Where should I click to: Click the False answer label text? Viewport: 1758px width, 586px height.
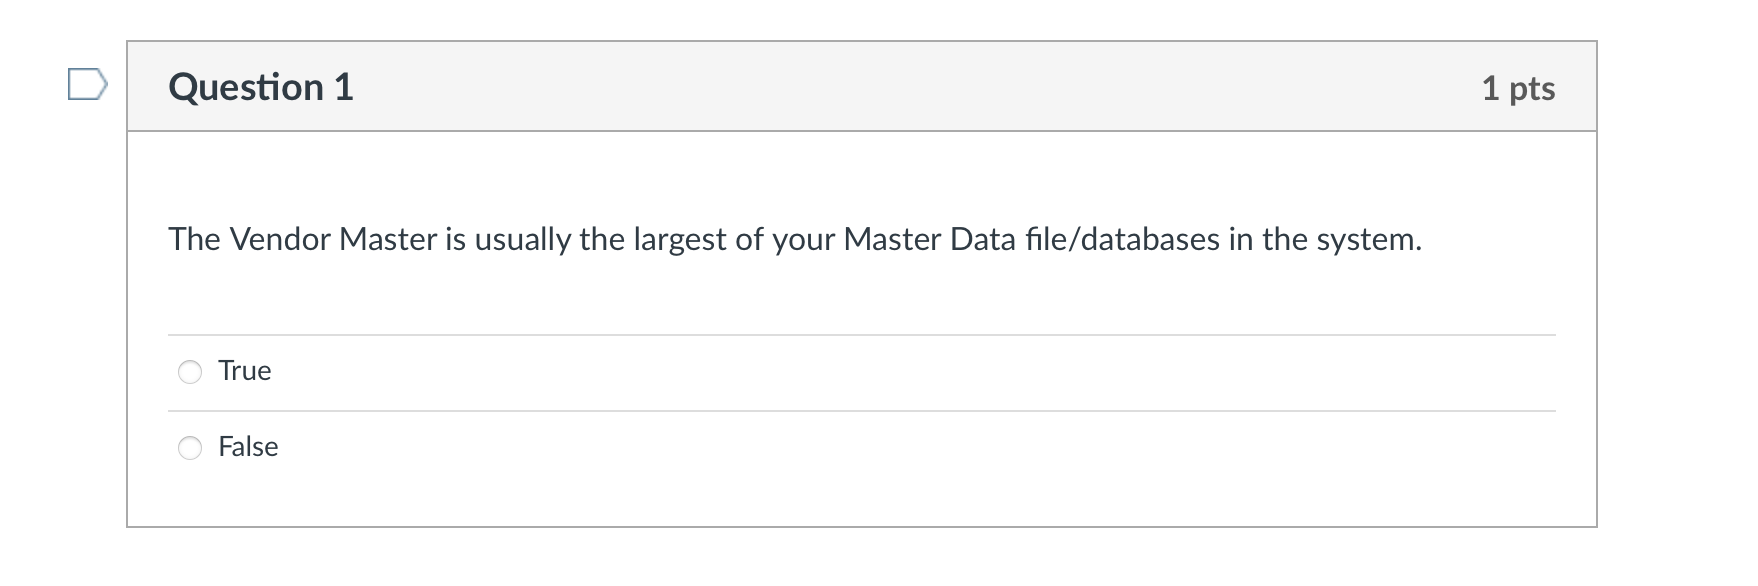click(248, 447)
